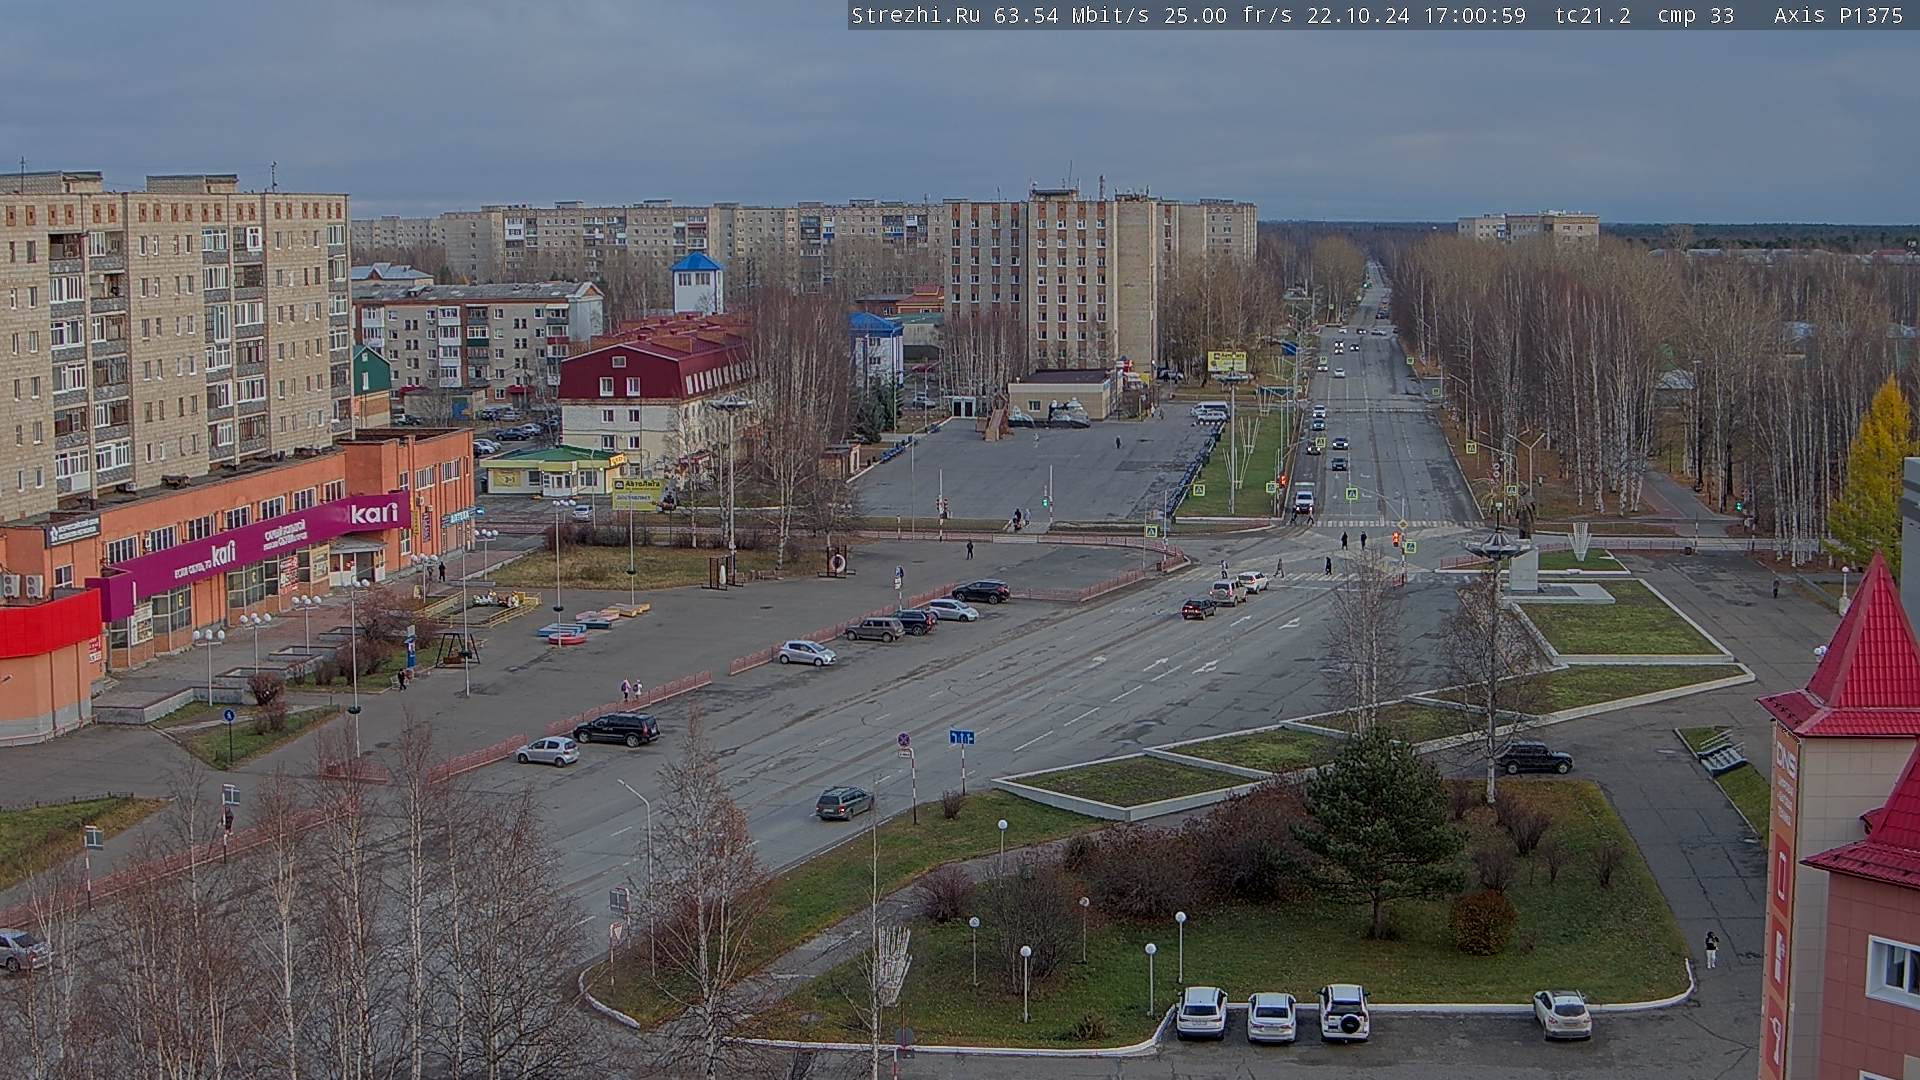The image size is (1920, 1080).
Task: Click the 22.10.24 date stamp
Action: coord(1358,15)
